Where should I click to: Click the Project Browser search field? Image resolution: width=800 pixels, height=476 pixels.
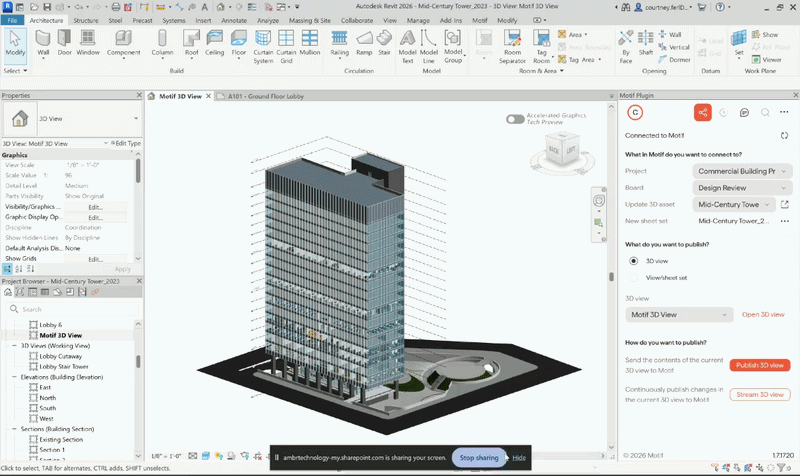click(x=73, y=309)
